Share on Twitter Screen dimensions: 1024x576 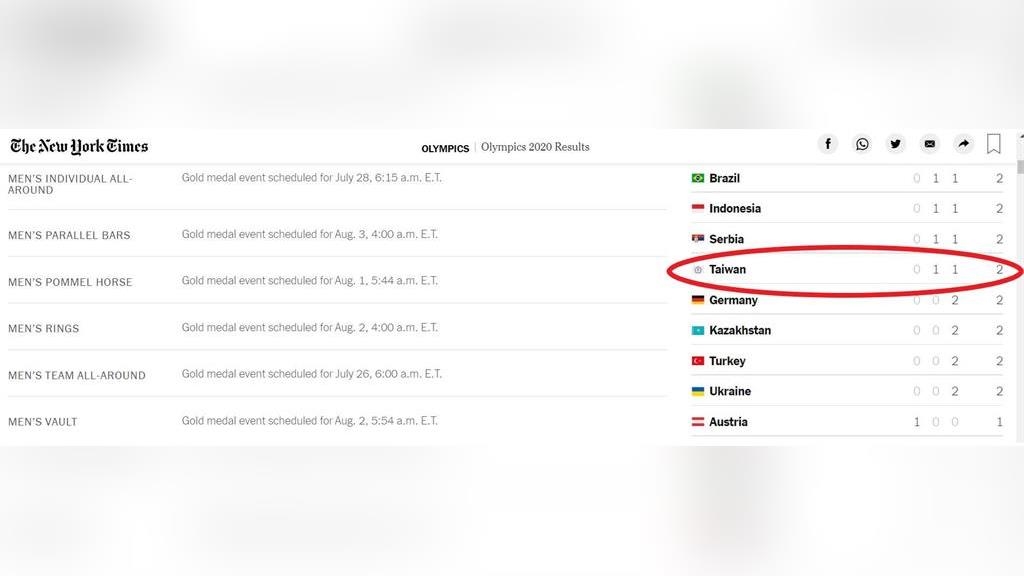pyautogui.click(x=896, y=144)
